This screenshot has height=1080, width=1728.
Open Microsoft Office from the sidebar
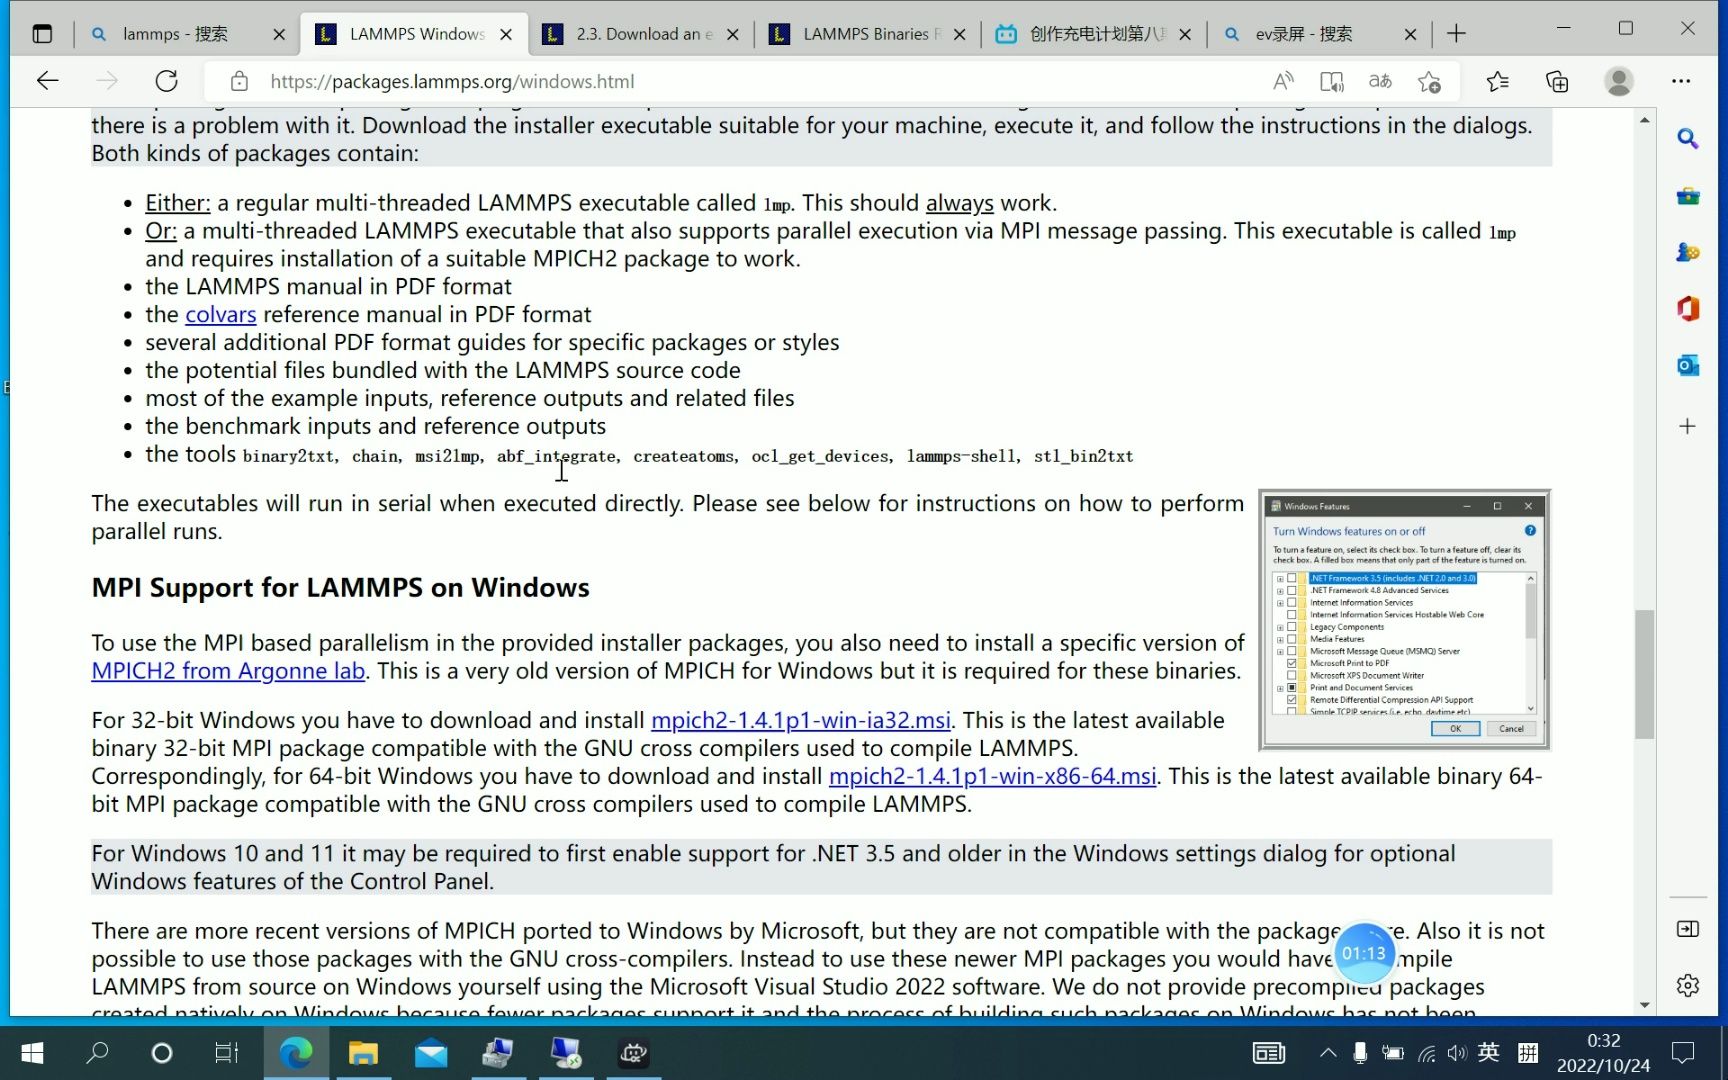[x=1687, y=309]
